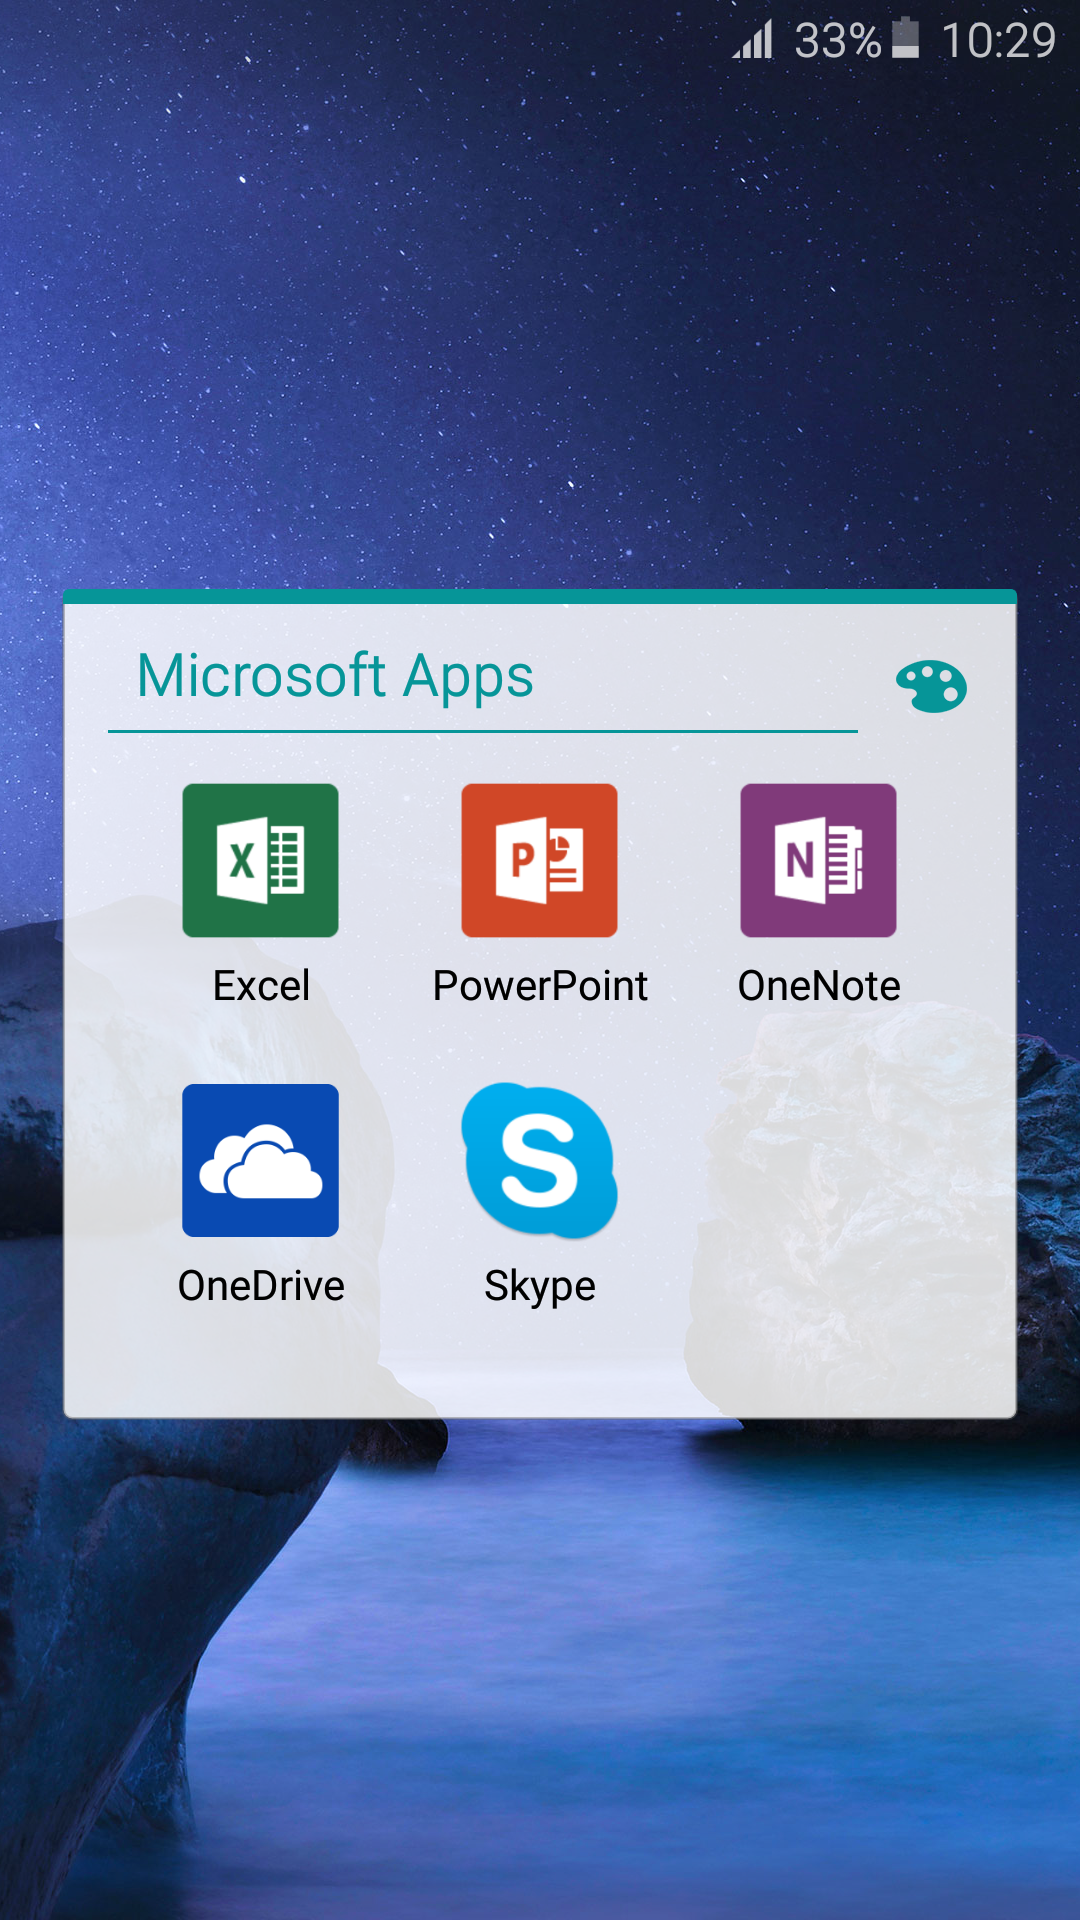Start Skype via its blue icon
Viewport: 1080px width, 1920px height.
pyautogui.click(x=539, y=1160)
